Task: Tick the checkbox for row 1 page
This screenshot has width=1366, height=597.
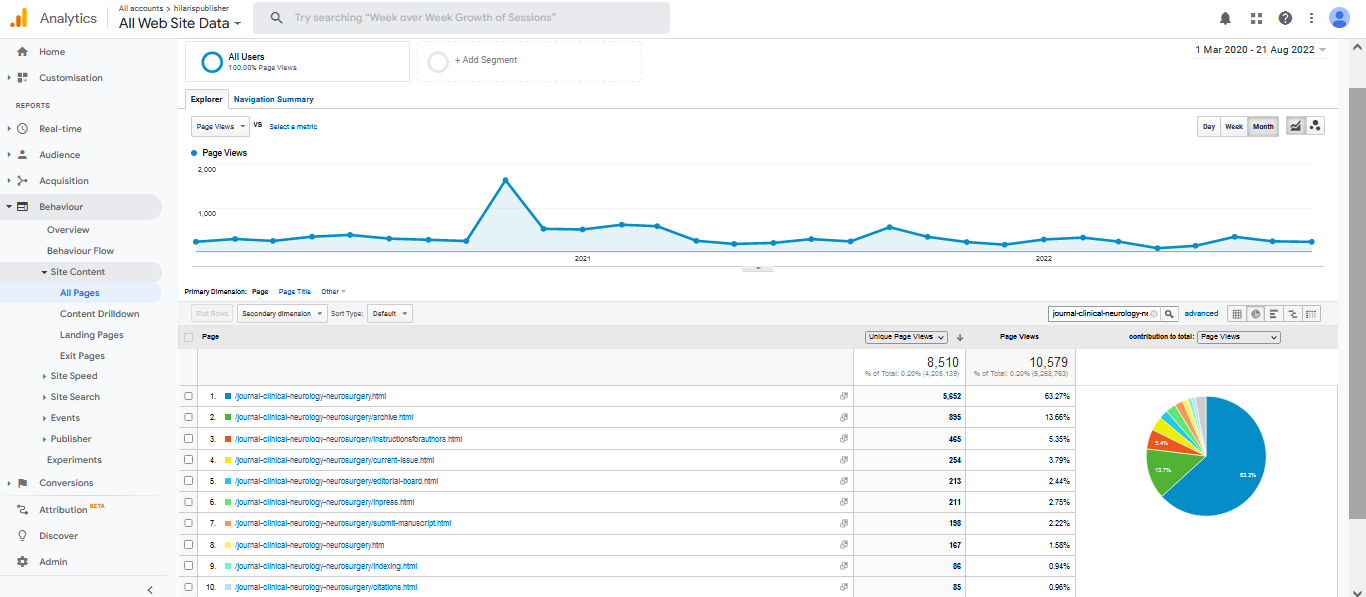Action: click(189, 397)
